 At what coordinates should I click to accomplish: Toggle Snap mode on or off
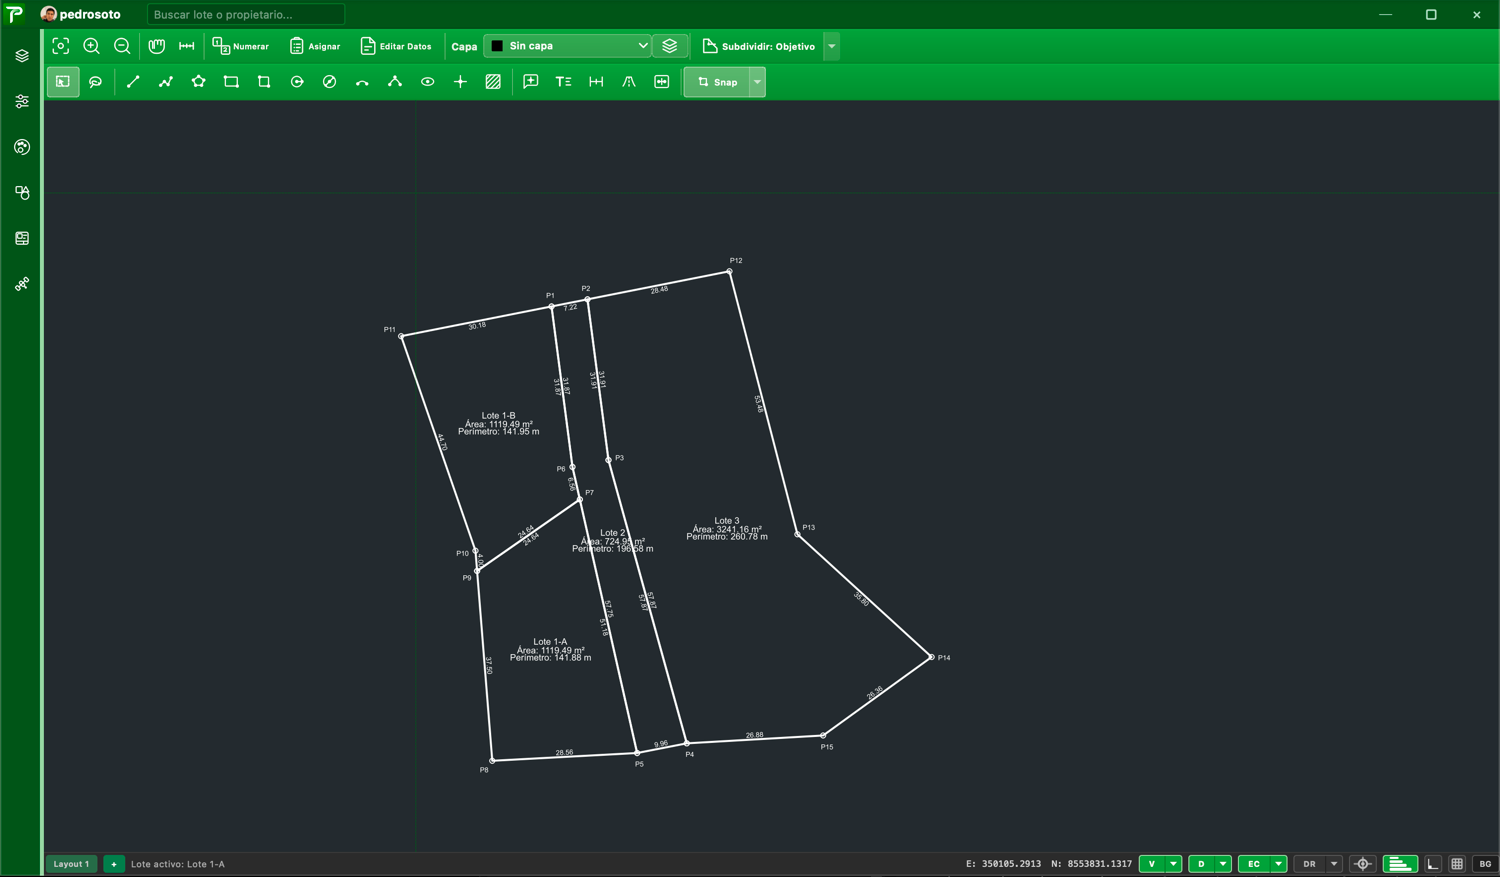pos(718,82)
